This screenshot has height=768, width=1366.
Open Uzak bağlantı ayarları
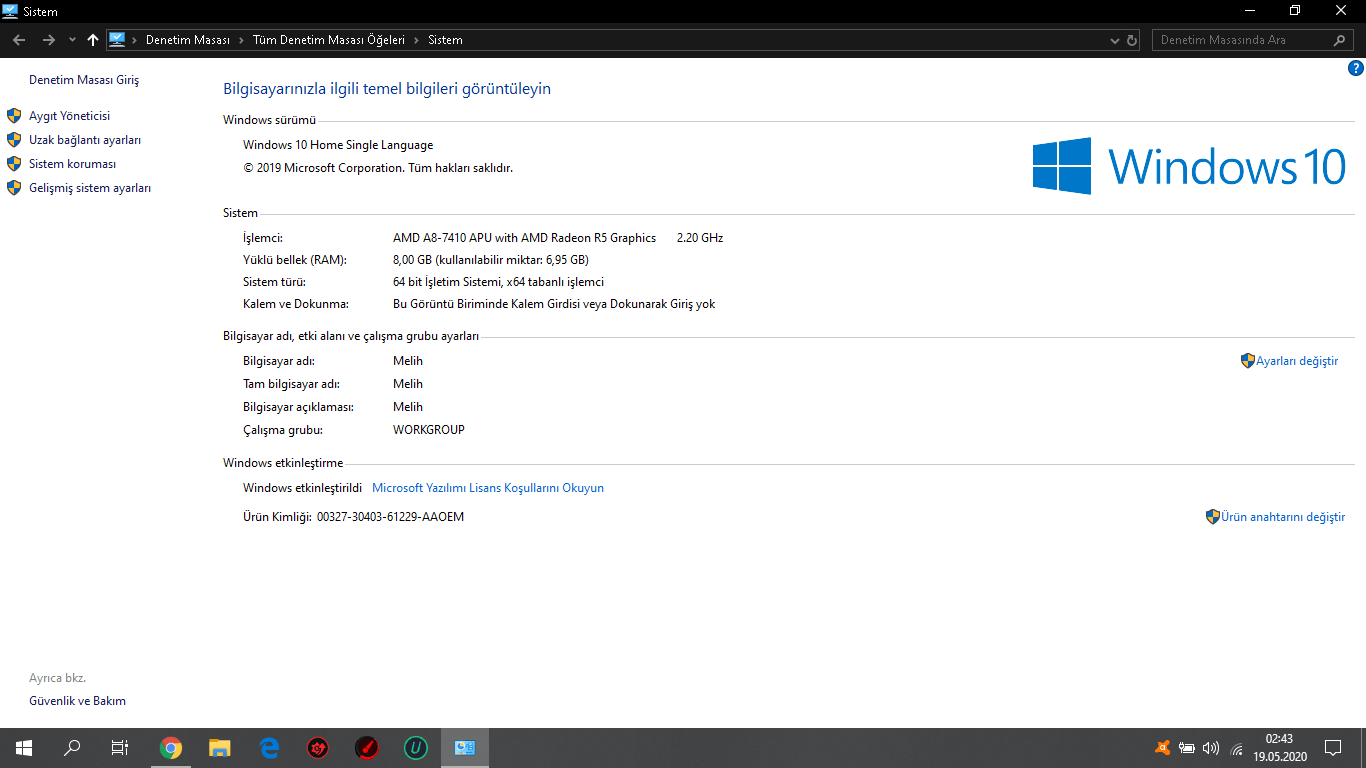point(85,140)
